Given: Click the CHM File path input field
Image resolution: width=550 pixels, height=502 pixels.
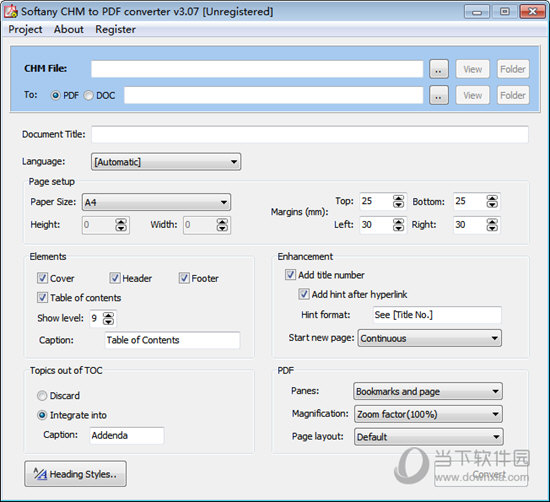Looking at the screenshot, I should pos(257,69).
